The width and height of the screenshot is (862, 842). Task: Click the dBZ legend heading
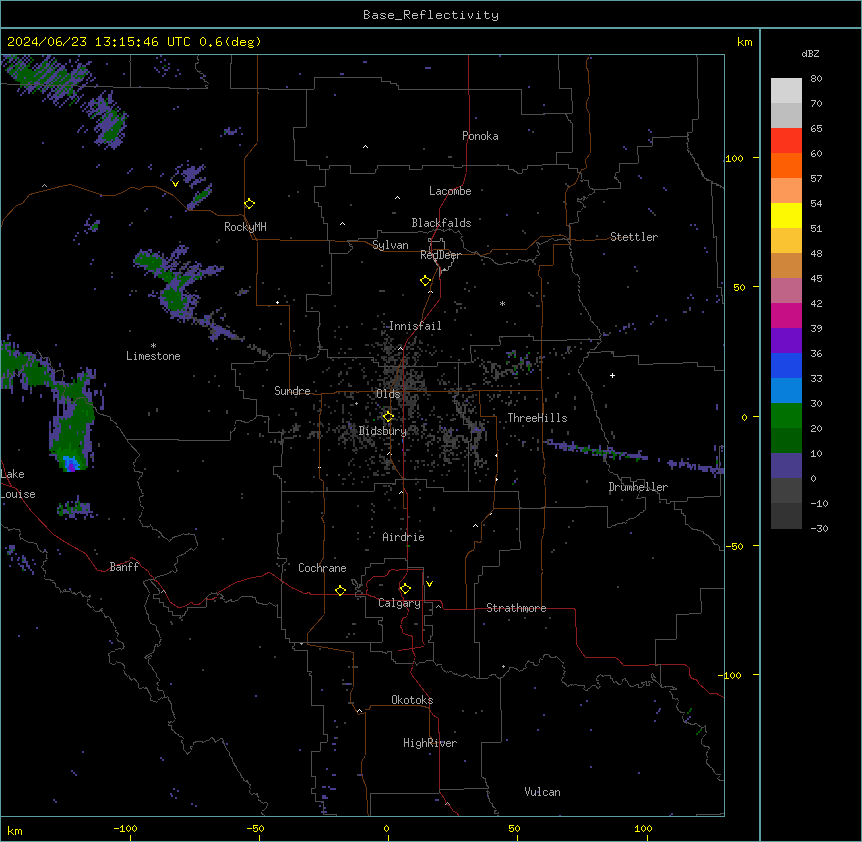[810, 54]
